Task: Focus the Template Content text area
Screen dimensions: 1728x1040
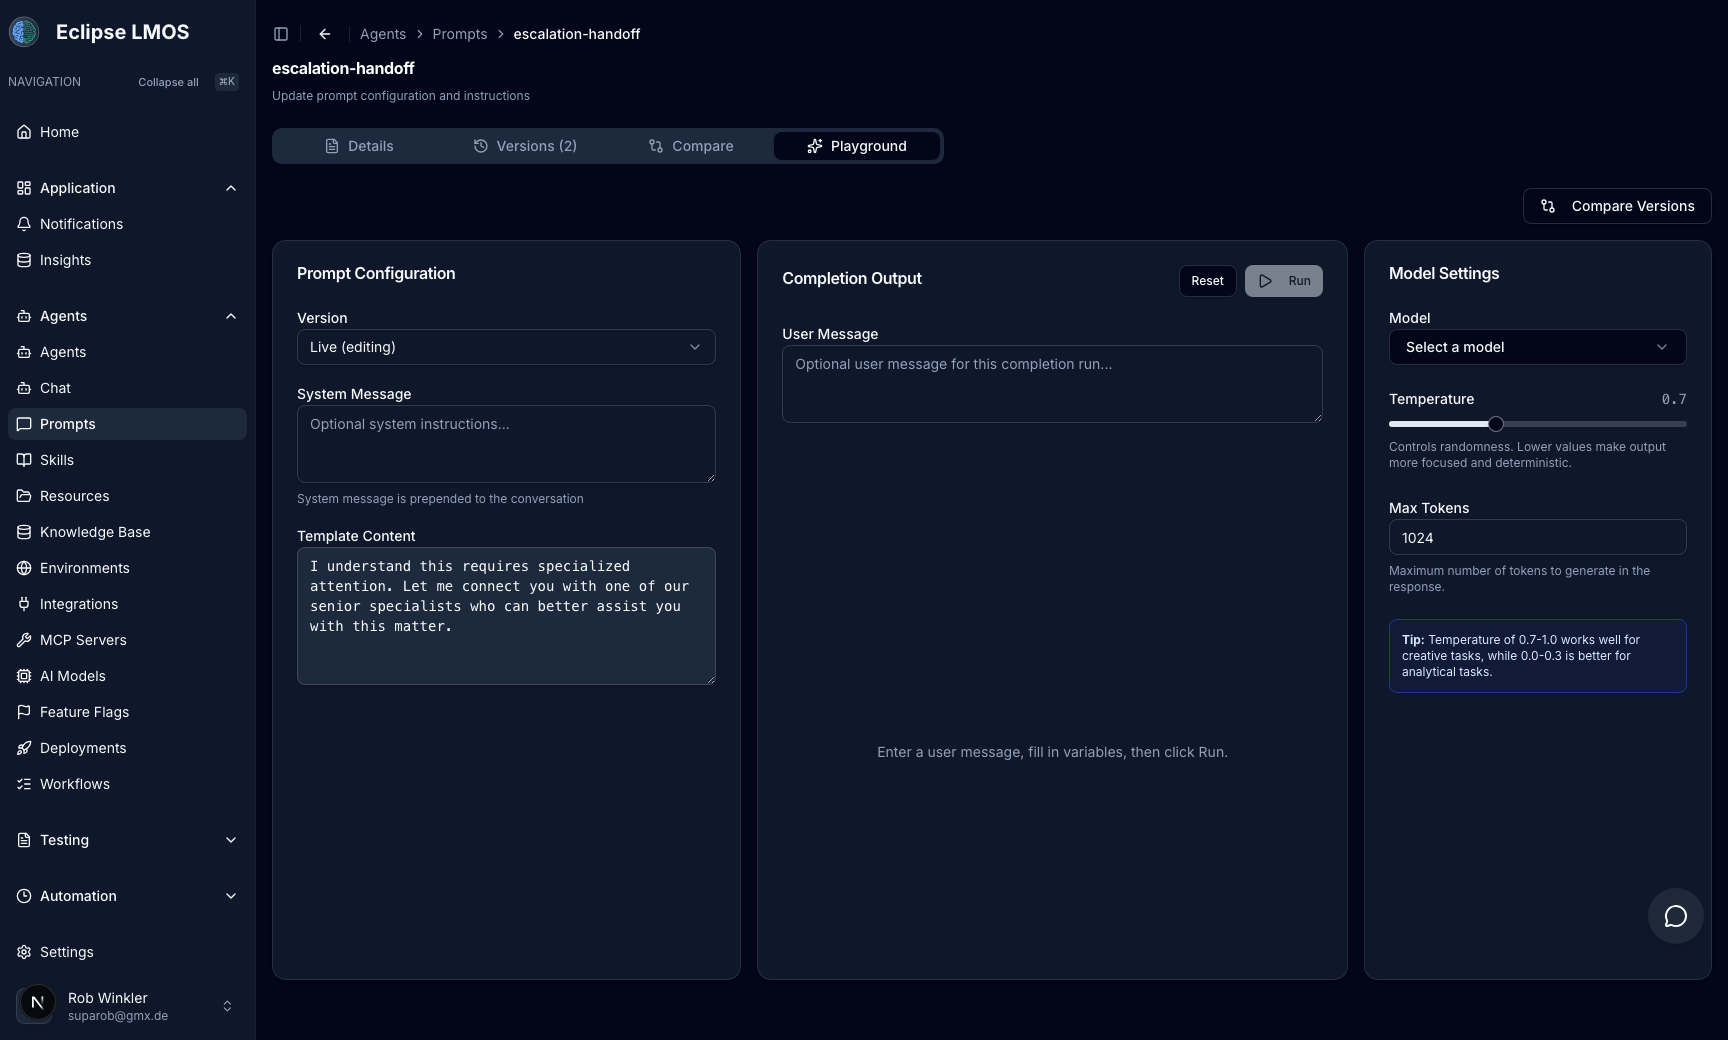Action: pyautogui.click(x=506, y=616)
